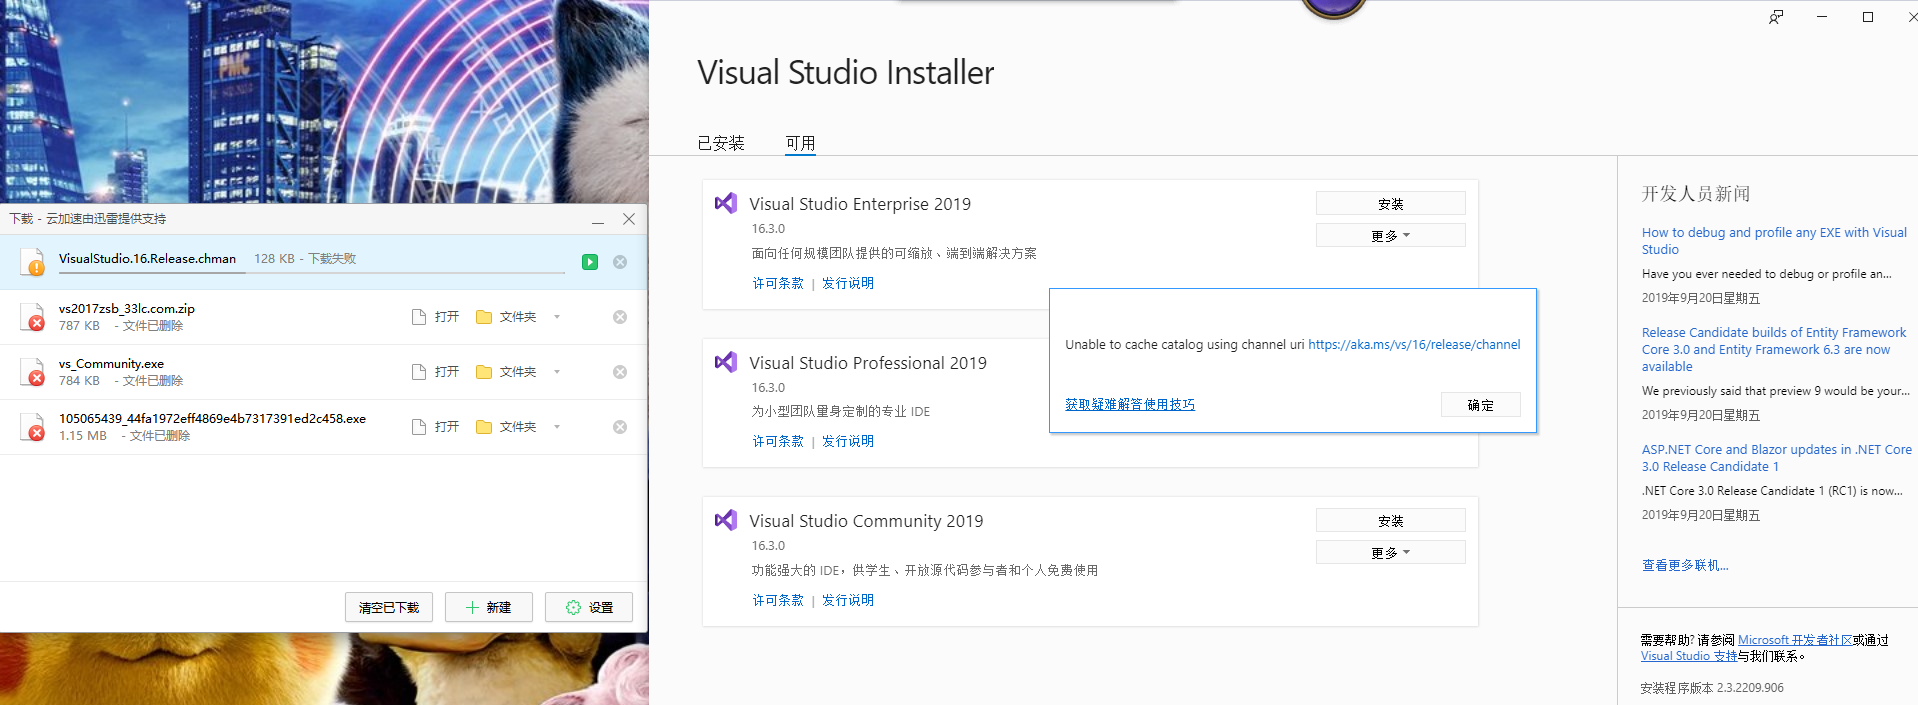Open news: Release Candidate builds of Entity Framework

coord(1774,349)
